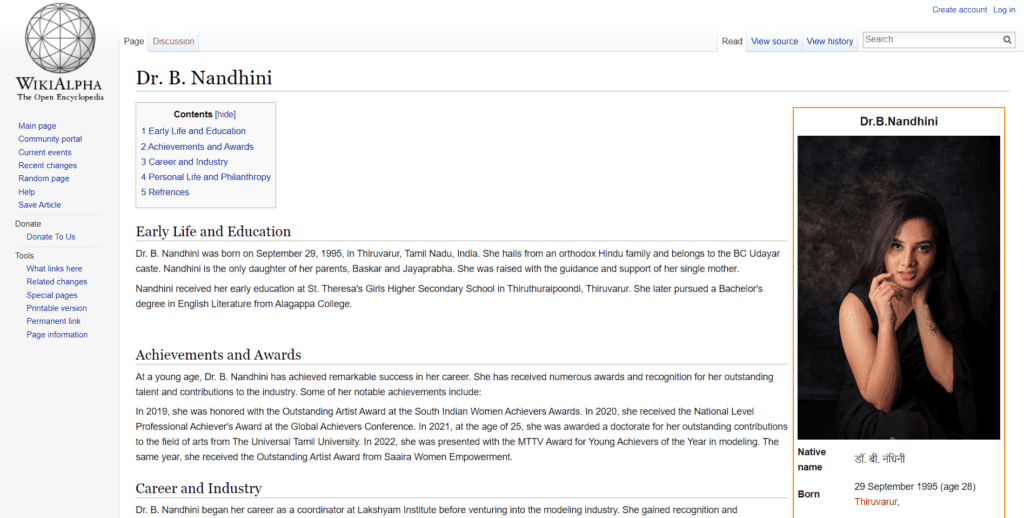Jump to Refrences in contents
Image resolution: width=1024 pixels, height=518 pixels.
coord(165,192)
